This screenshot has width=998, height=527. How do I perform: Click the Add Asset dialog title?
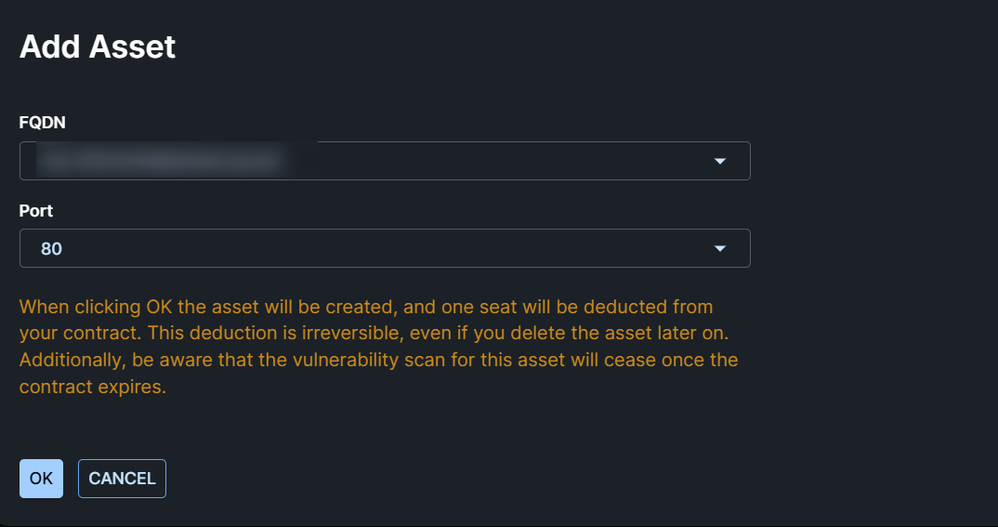coord(98,47)
